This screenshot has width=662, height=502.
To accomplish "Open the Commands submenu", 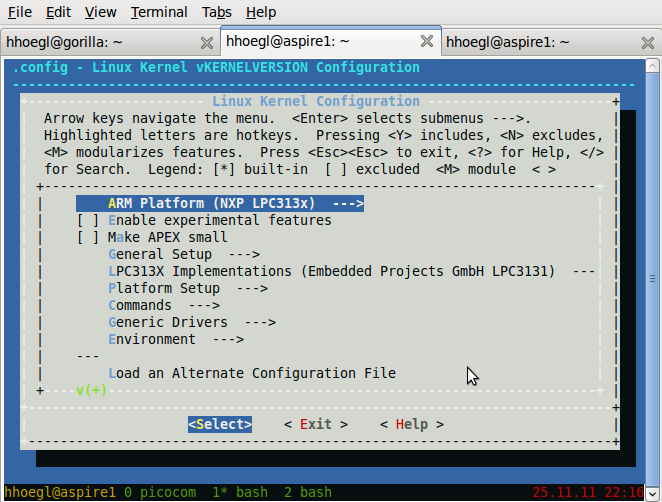I will pyautogui.click(x=164, y=305).
